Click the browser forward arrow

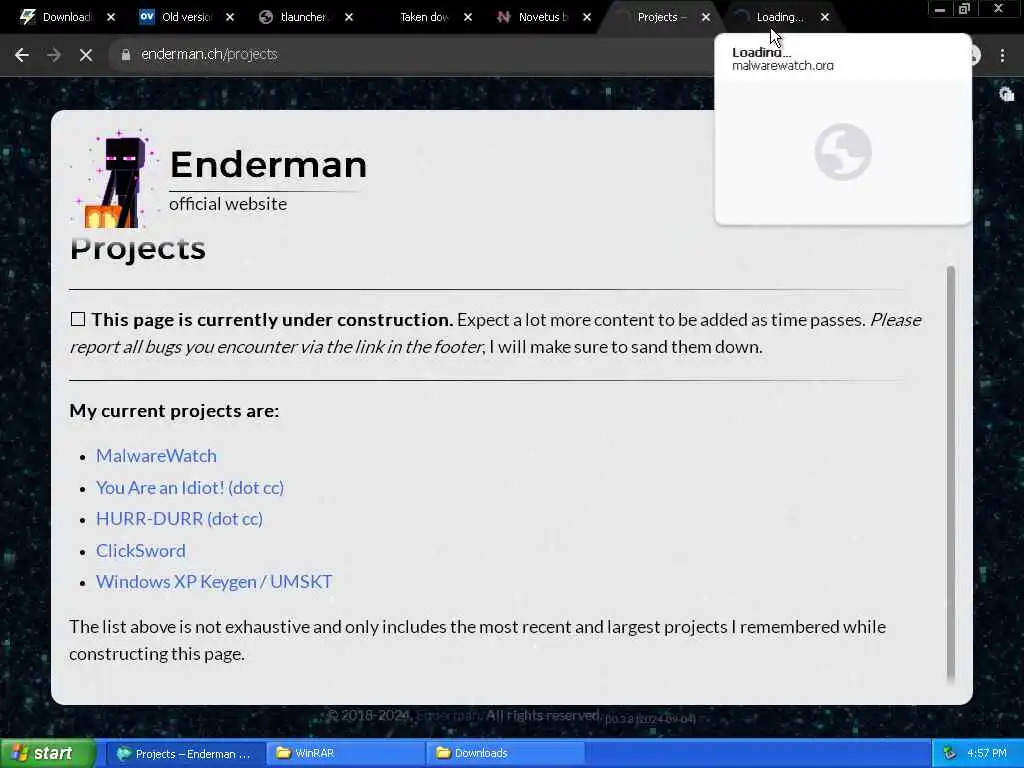54,55
